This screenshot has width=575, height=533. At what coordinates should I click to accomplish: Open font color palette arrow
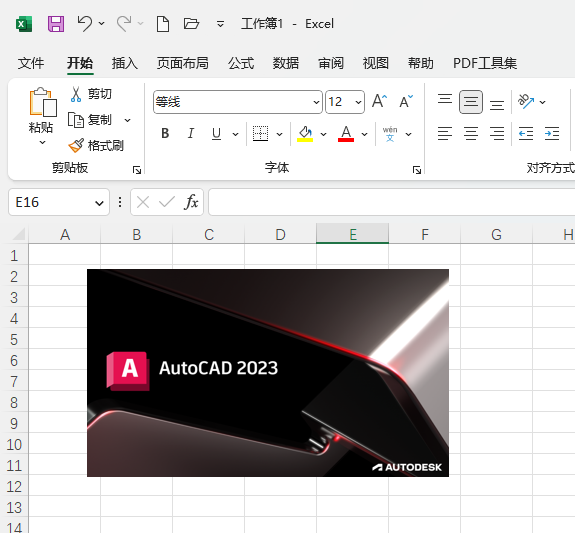pos(365,134)
